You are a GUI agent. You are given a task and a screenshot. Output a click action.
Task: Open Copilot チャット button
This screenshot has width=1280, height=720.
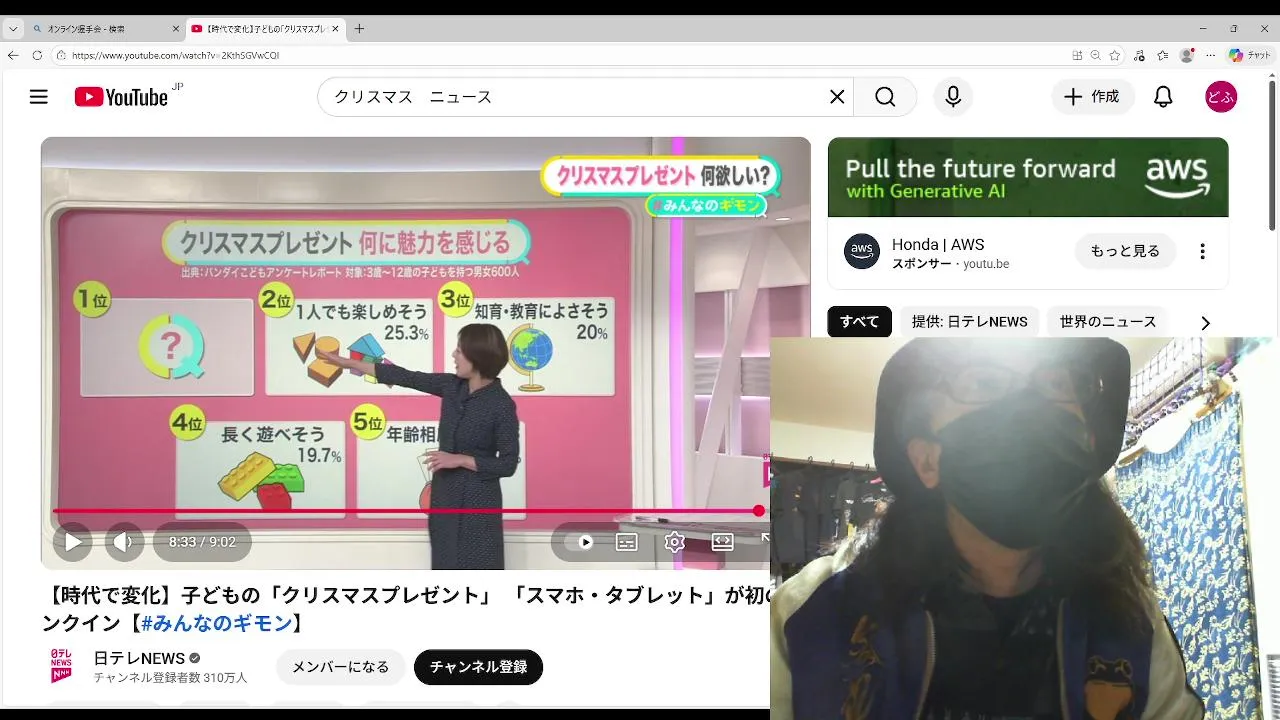pyautogui.click(x=1250, y=55)
